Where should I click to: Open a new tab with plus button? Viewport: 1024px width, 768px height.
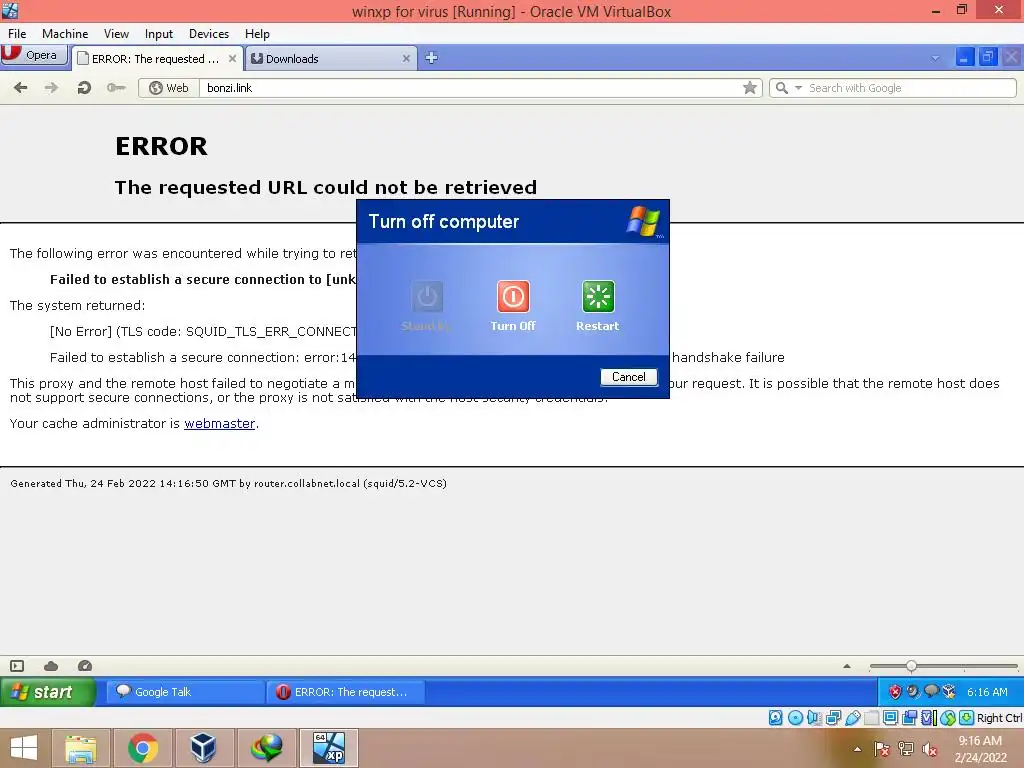pos(431,58)
